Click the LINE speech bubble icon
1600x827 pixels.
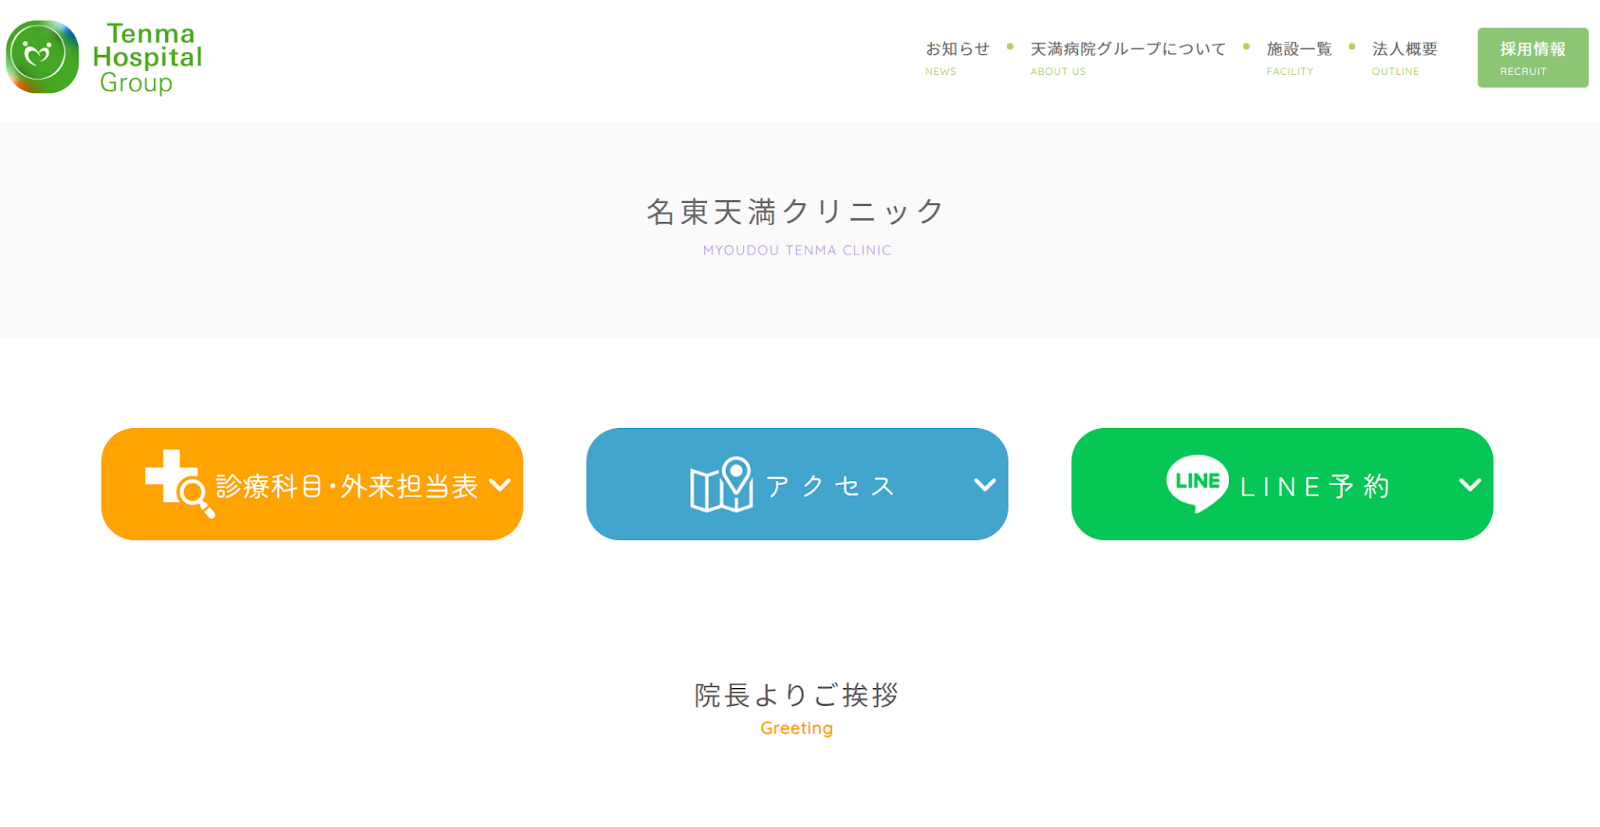pos(1197,483)
